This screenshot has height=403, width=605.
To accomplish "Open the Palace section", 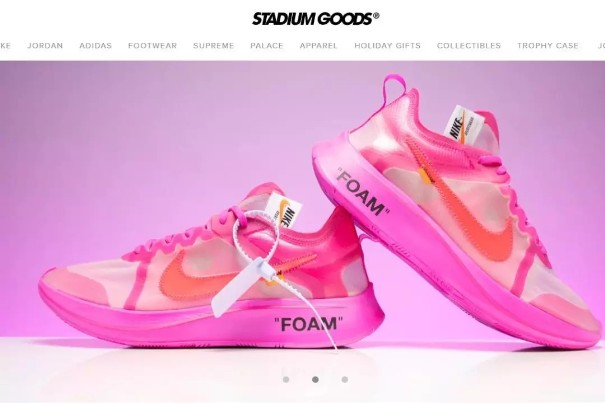I will pyautogui.click(x=267, y=46).
